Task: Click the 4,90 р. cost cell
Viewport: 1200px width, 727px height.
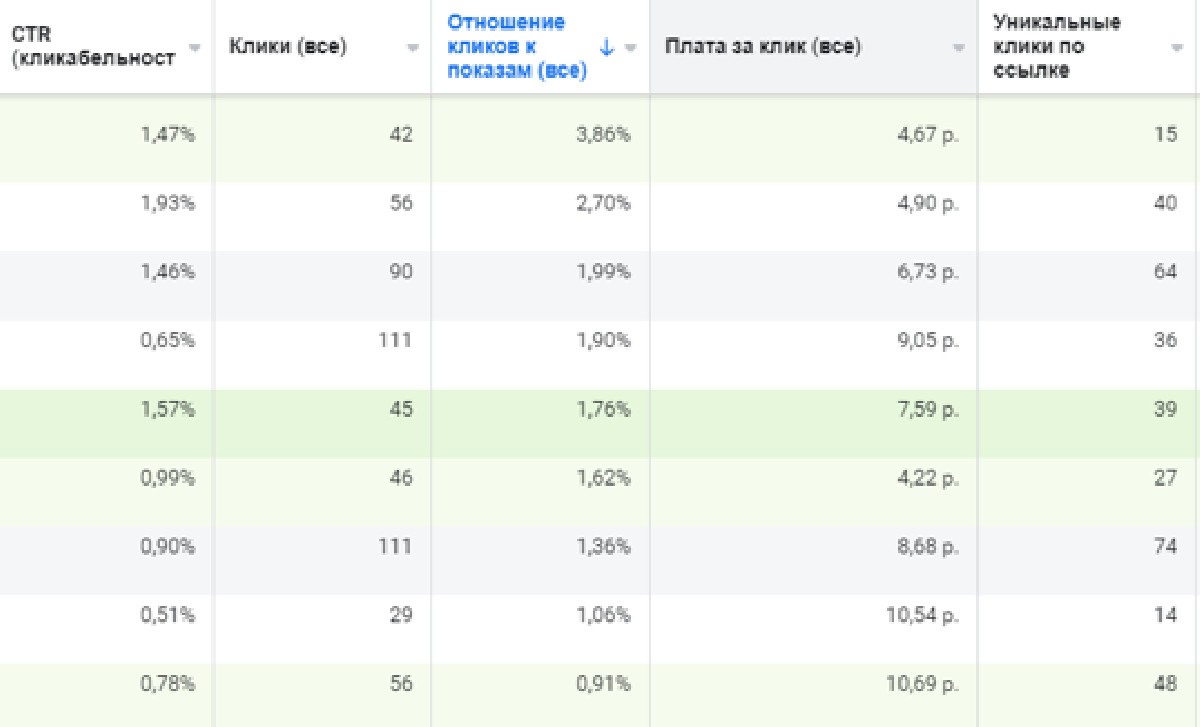Action: (814, 203)
